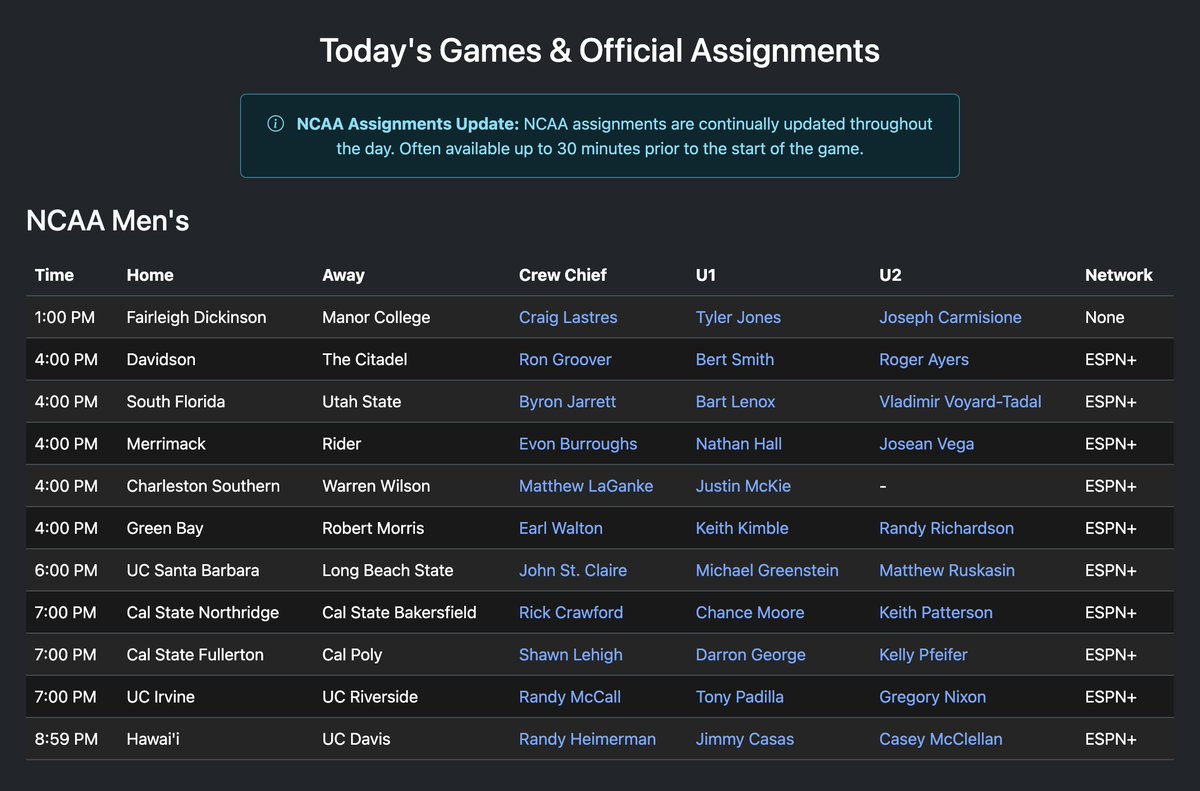Click the Time column header
Screen dimensions: 1200x791
54,275
